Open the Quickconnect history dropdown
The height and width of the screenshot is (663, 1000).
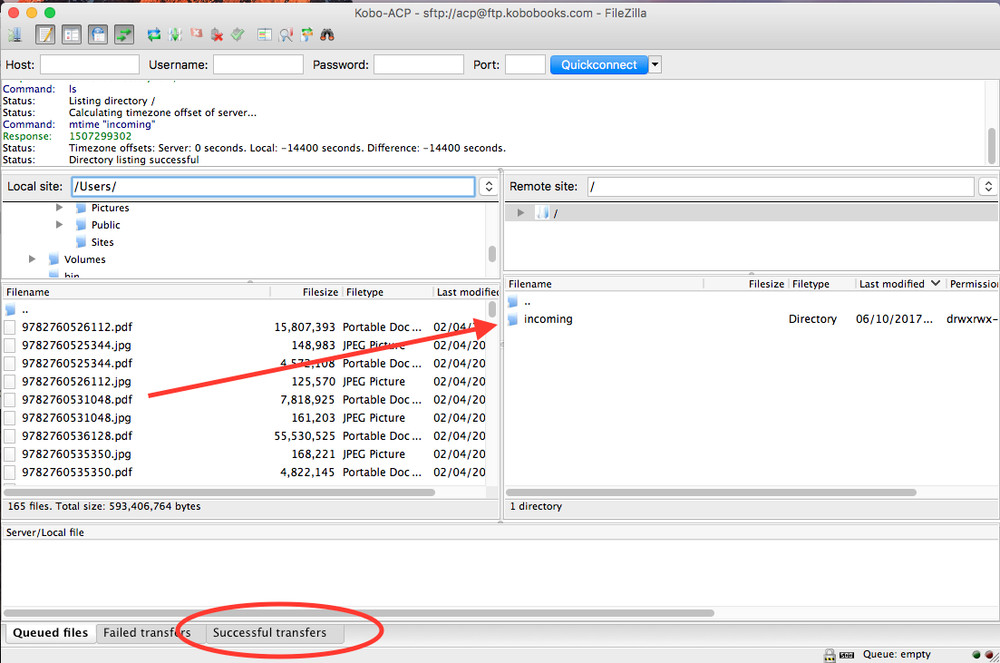click(x=655, y=64)
